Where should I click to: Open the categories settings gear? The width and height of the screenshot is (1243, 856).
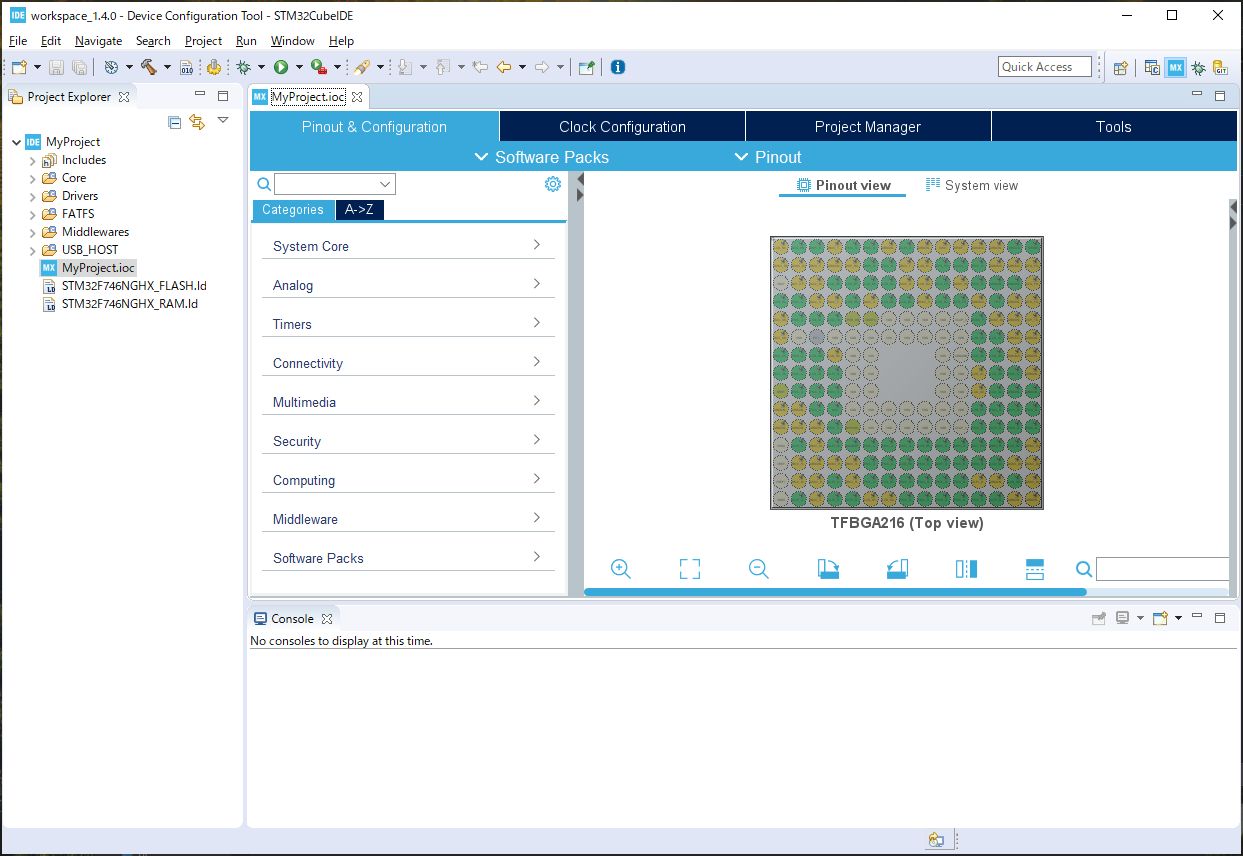(x=553, y=184)
